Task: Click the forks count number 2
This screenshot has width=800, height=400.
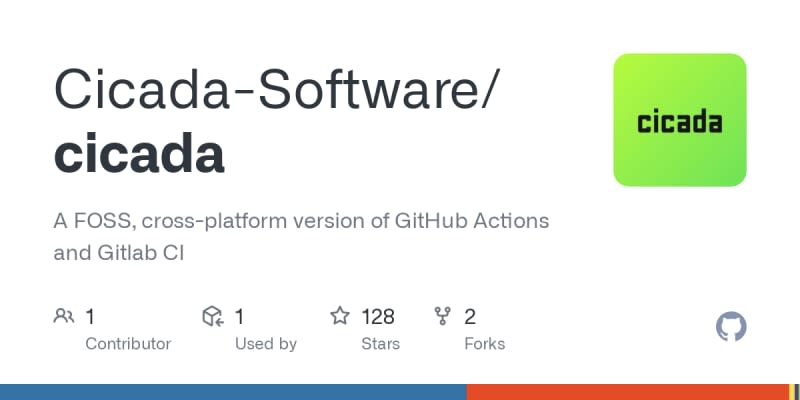Action: (x=470, y=317)
